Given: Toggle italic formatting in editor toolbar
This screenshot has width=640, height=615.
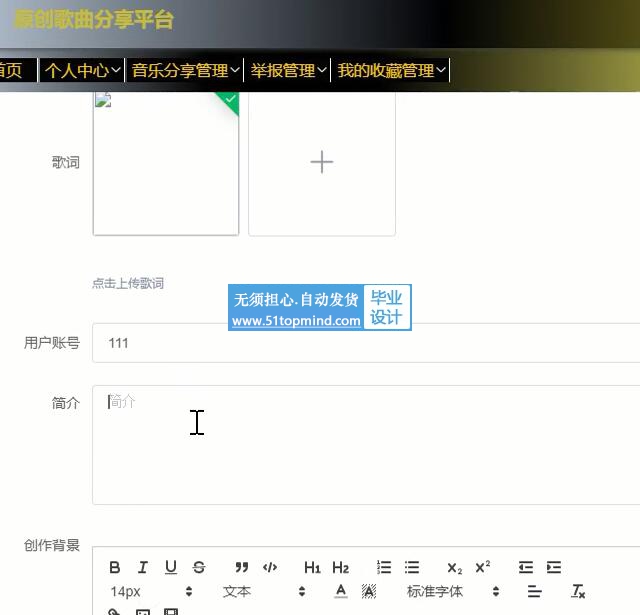Looking at the screenshot, I should pos(143,567).
